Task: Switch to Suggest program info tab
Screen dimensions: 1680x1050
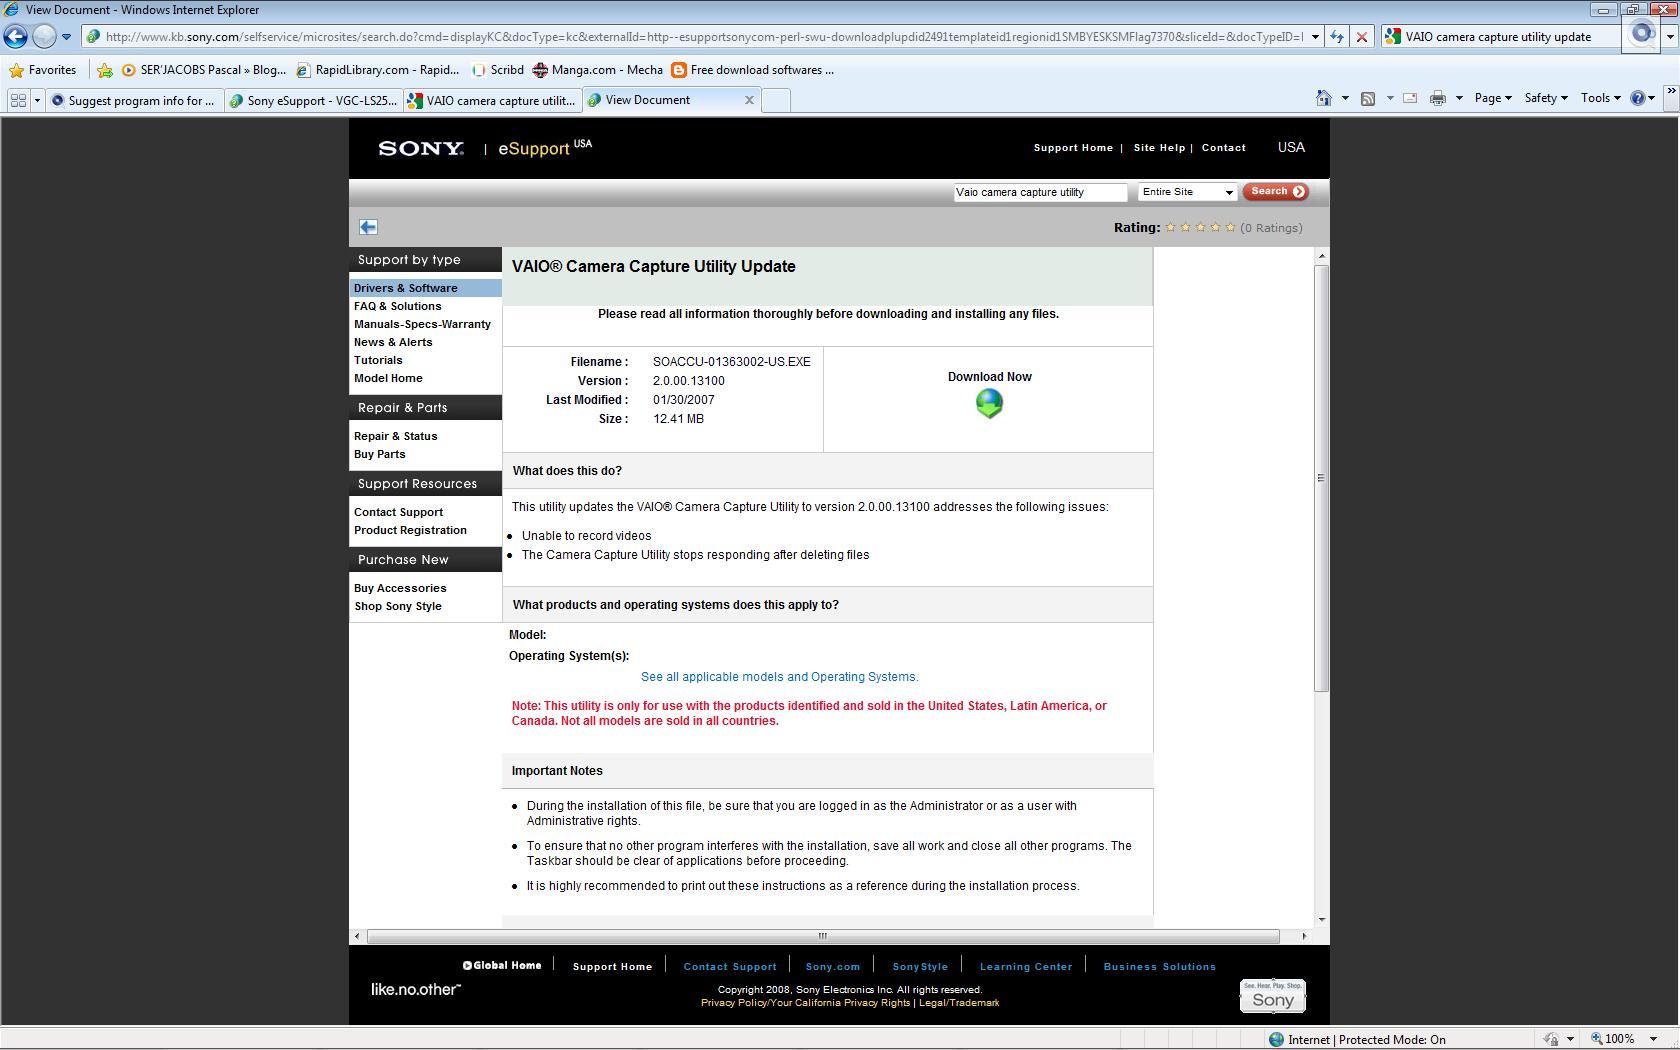Action: coord(134,100)
